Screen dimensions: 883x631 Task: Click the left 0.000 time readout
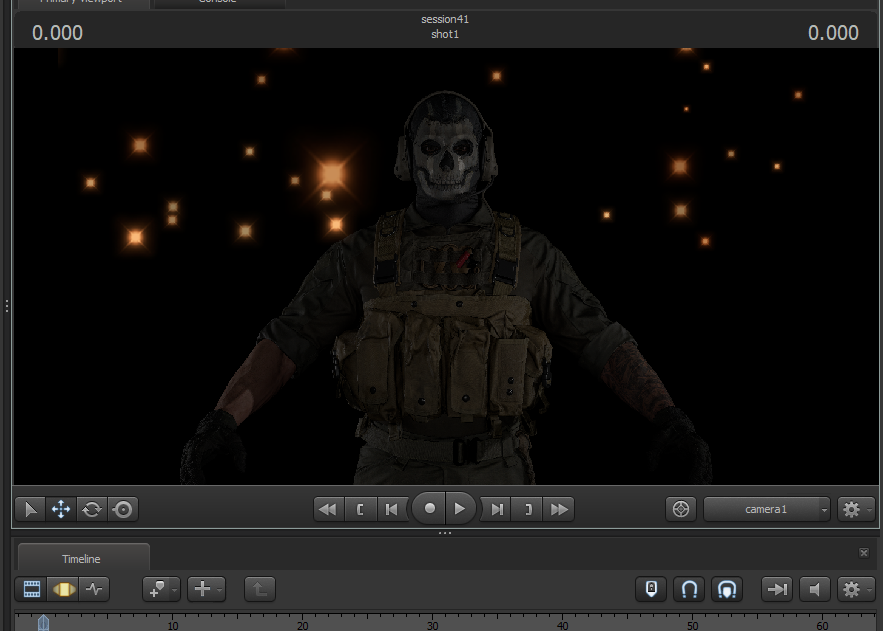57,33
